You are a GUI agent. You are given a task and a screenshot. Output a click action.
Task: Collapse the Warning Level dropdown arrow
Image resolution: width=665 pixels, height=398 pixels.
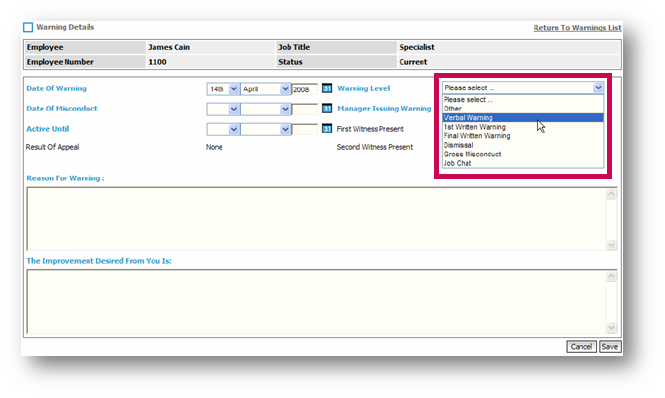pos(598,88)
